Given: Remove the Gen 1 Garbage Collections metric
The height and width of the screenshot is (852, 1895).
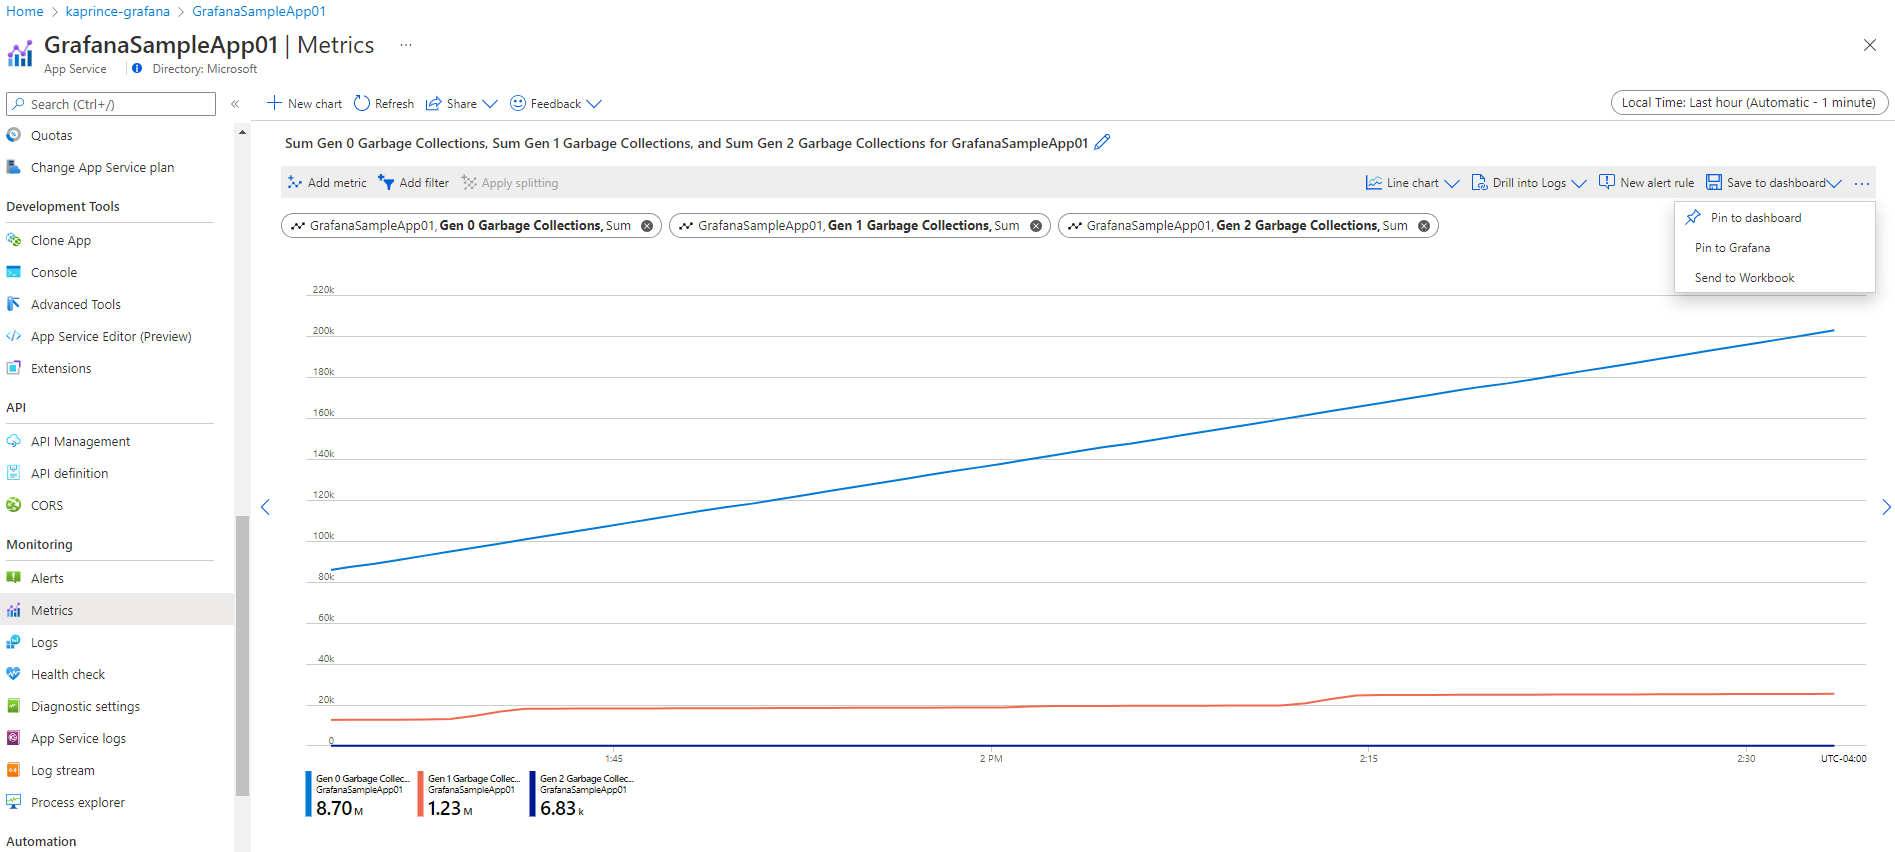Looking at the screenshot, I should pos(1036,226).
